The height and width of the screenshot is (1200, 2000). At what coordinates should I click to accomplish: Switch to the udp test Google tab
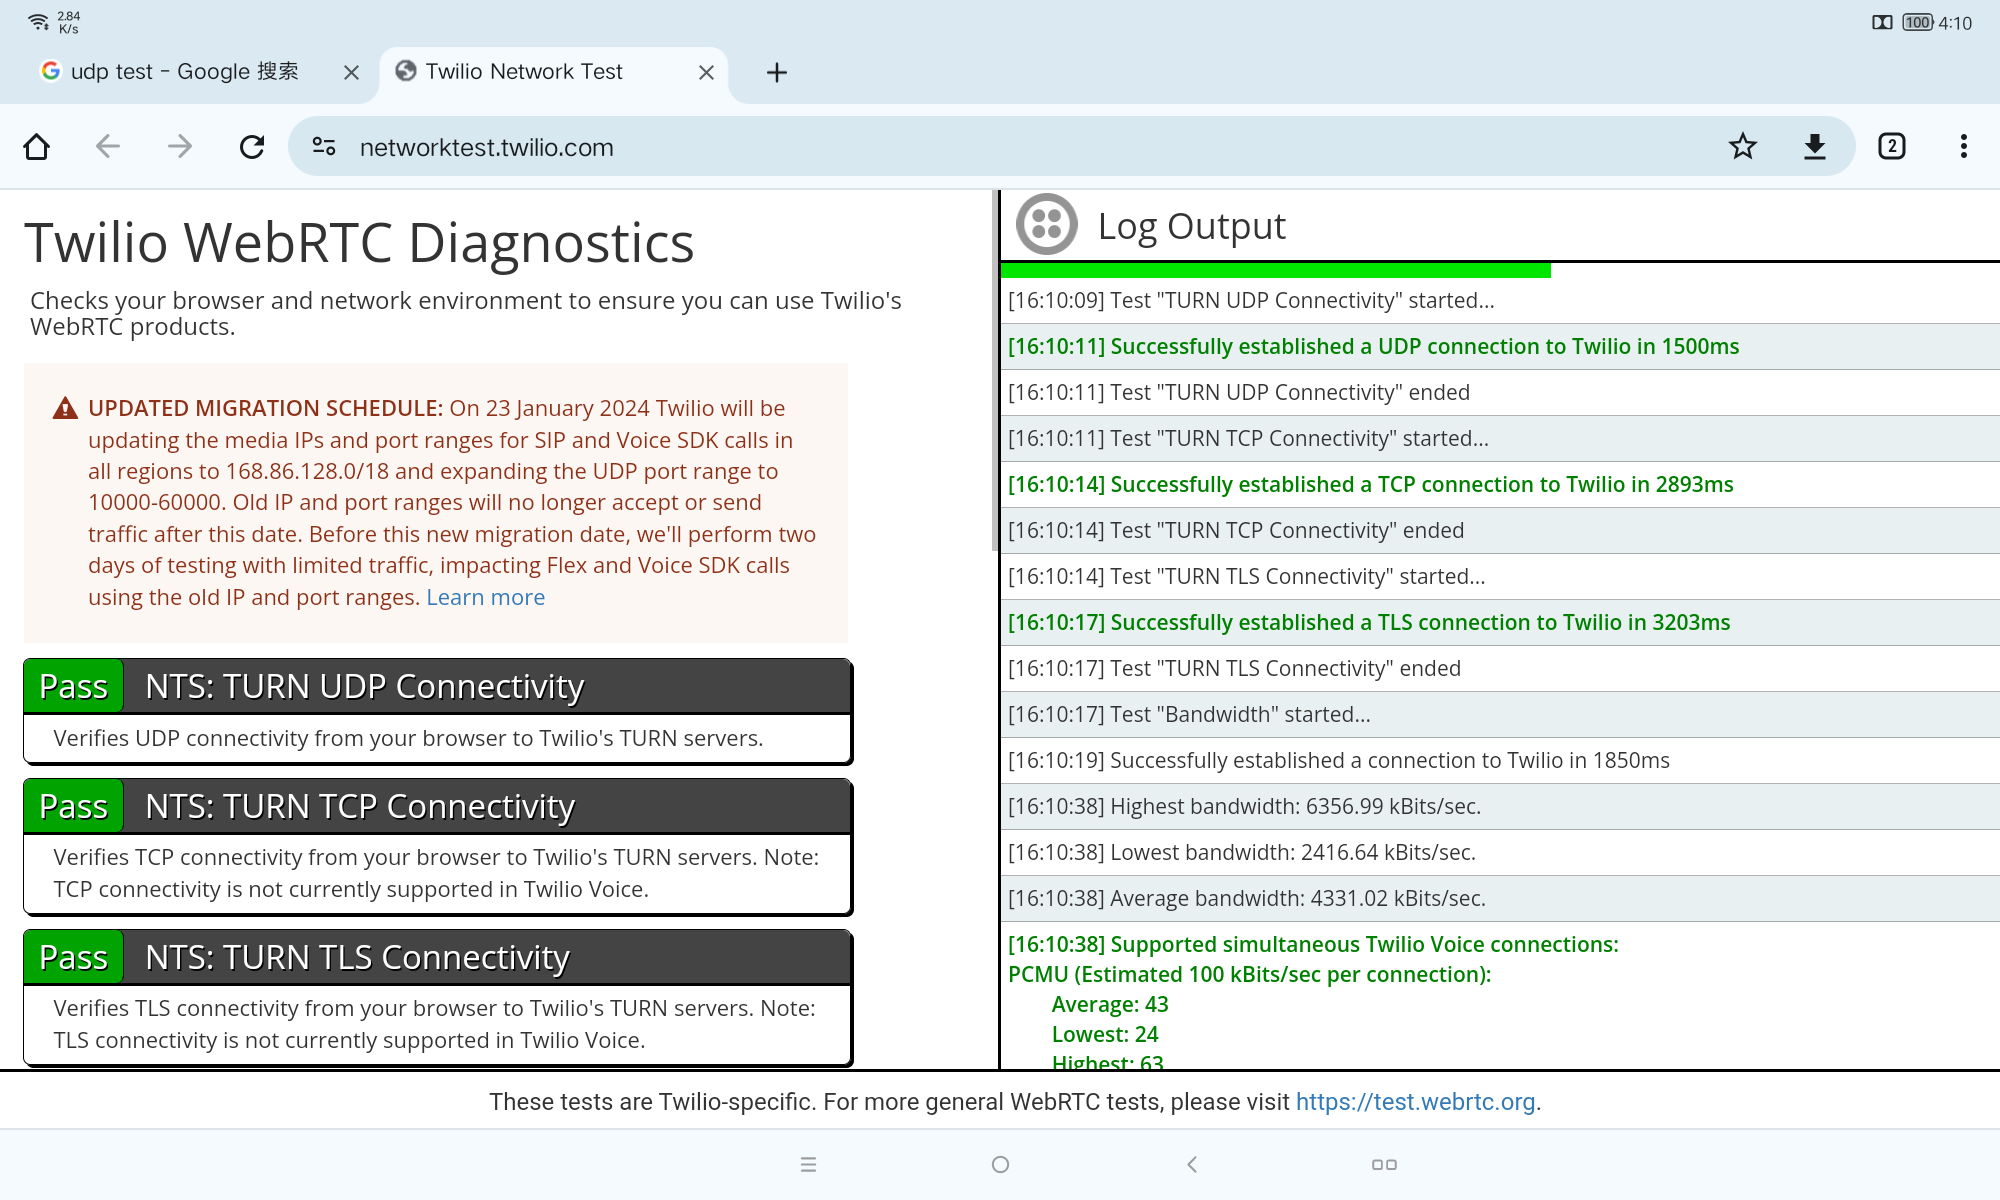click(185, 72)
